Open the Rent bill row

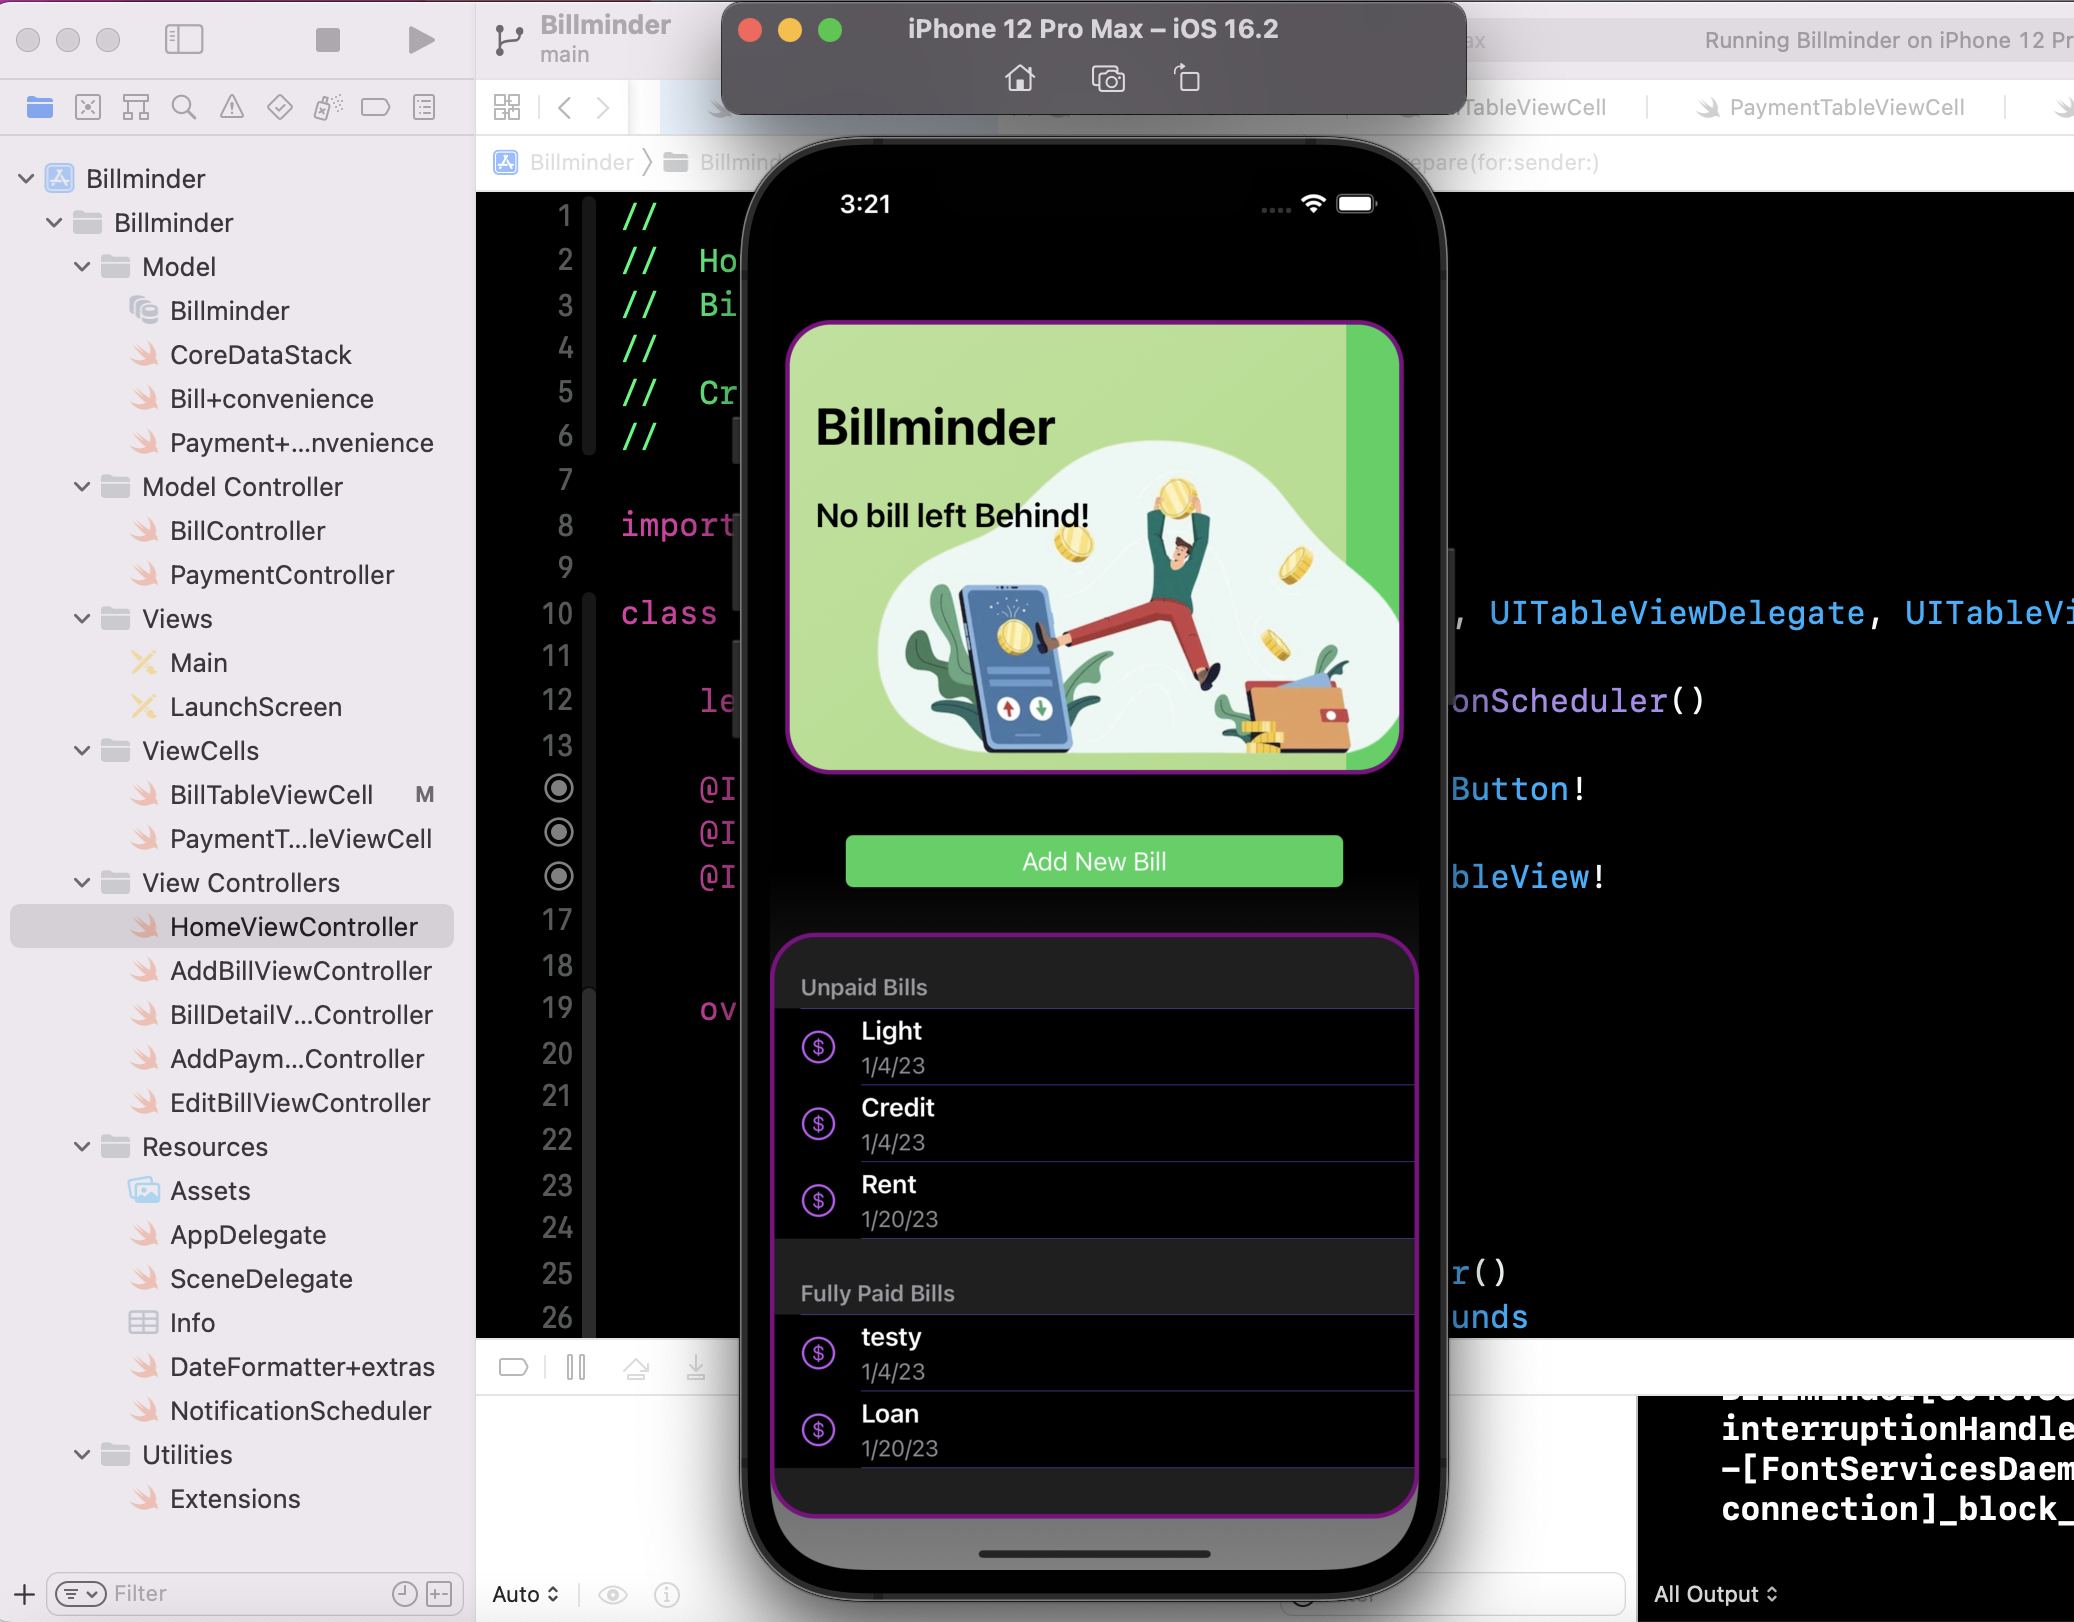click(1094, 1201)
